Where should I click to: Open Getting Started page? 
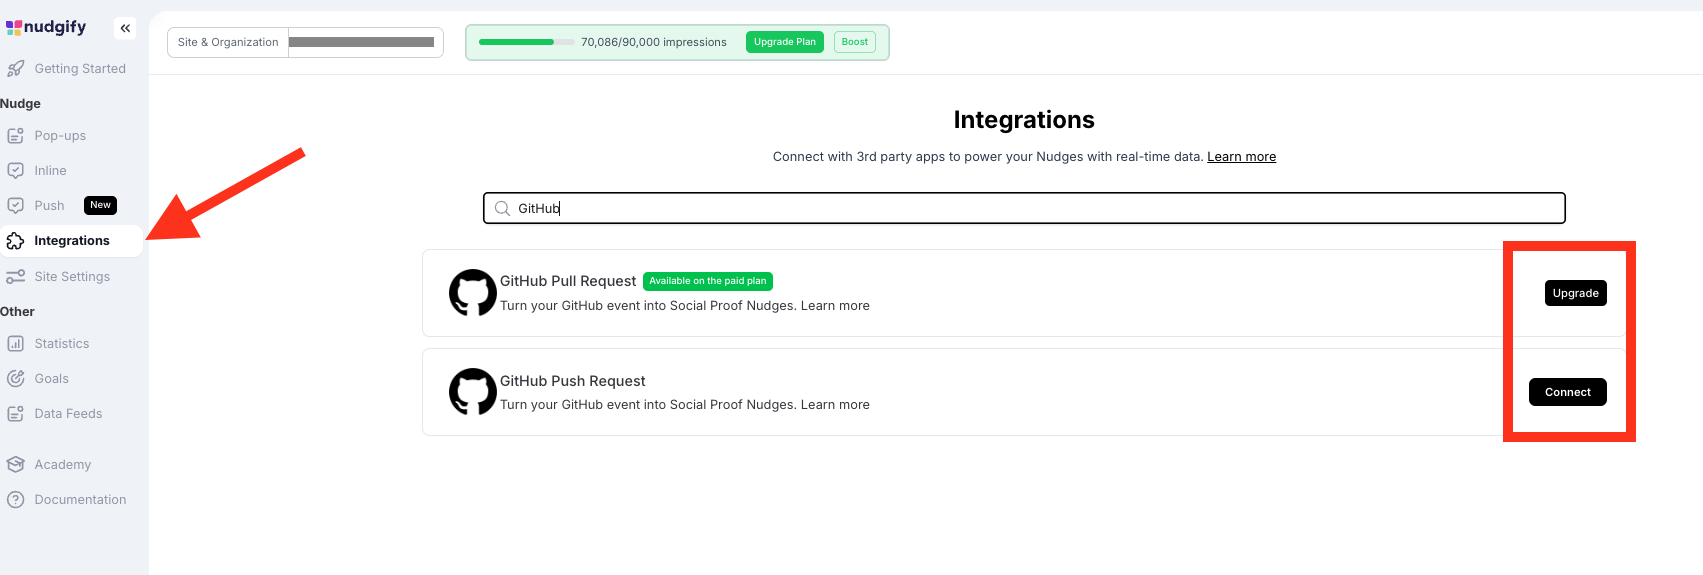coord(80,68)
